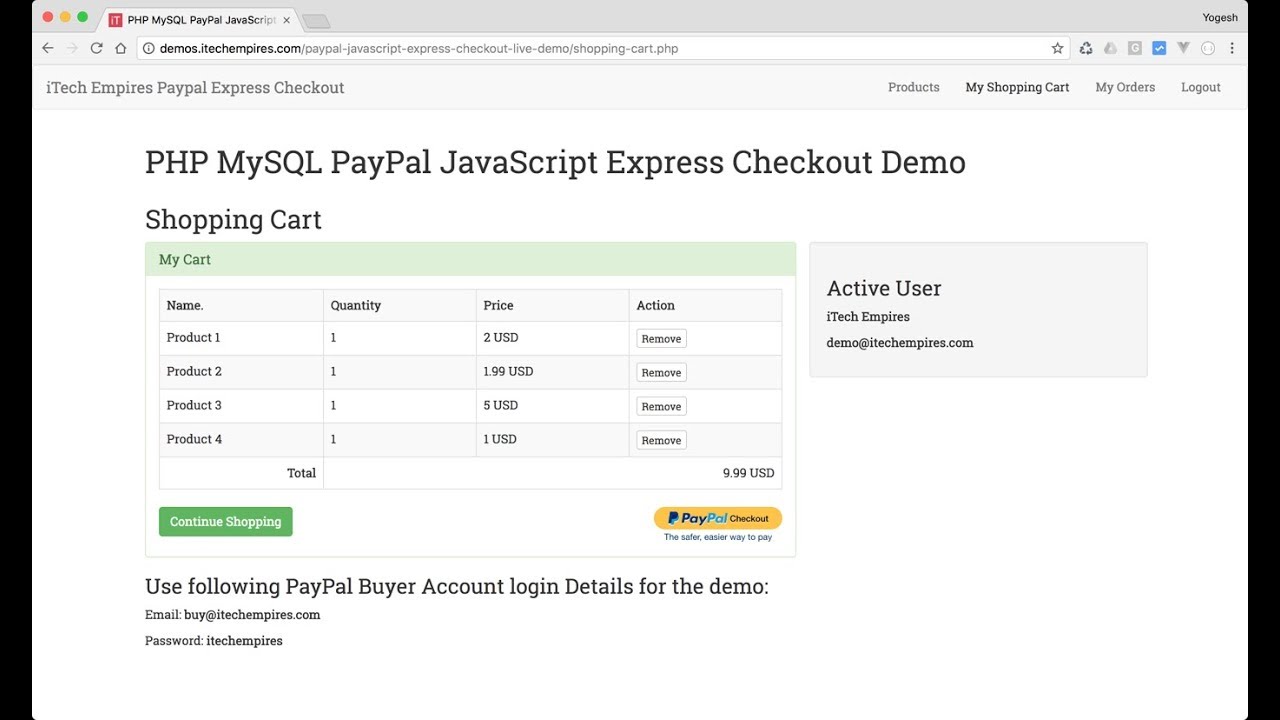Close the PHP MySQL PayPal tab
Image resolution: width=1280 pixels, height=720 pixels.
[x=286, y=20]
